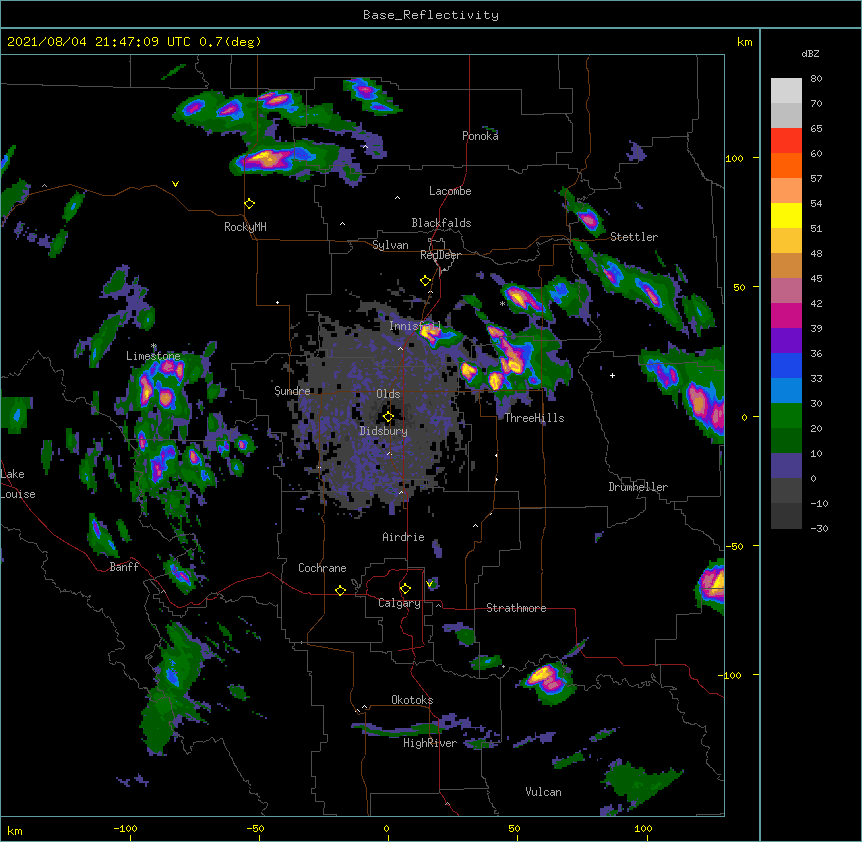Click the Blackfalds city label
Screen dimensions: 862x842
click(441, 223)
